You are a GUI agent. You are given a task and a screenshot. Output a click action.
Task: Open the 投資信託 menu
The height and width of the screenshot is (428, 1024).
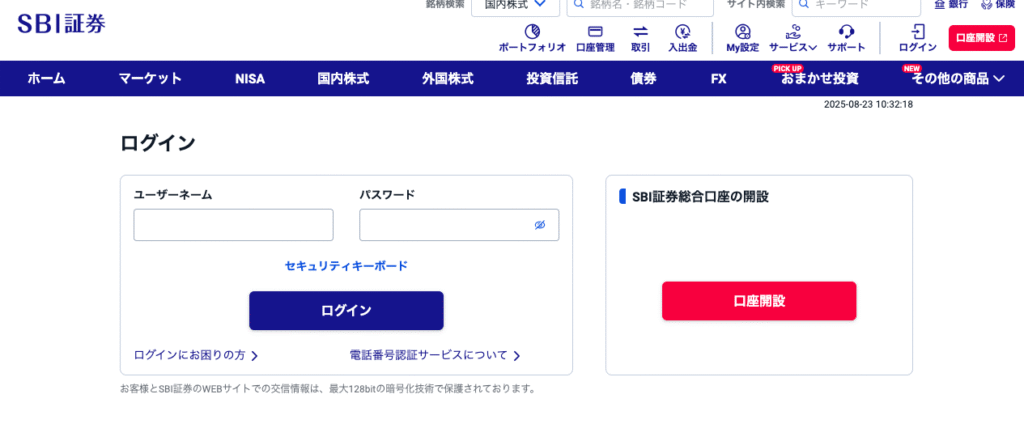click(x=552, y=79)
